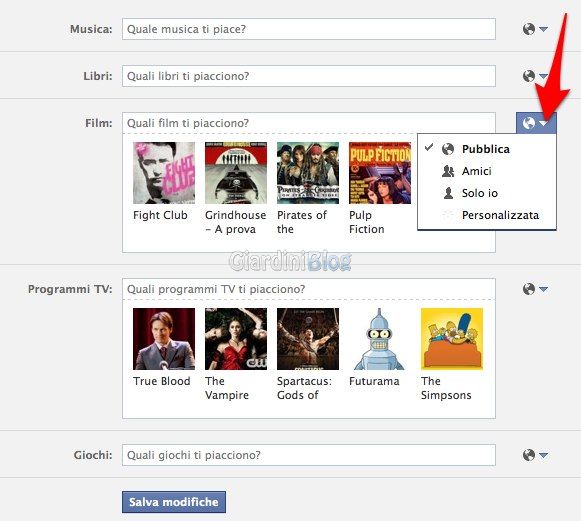Click the Fight Club title text
Image resolution: width=581 pixels, height=521 pixels.
160,215
